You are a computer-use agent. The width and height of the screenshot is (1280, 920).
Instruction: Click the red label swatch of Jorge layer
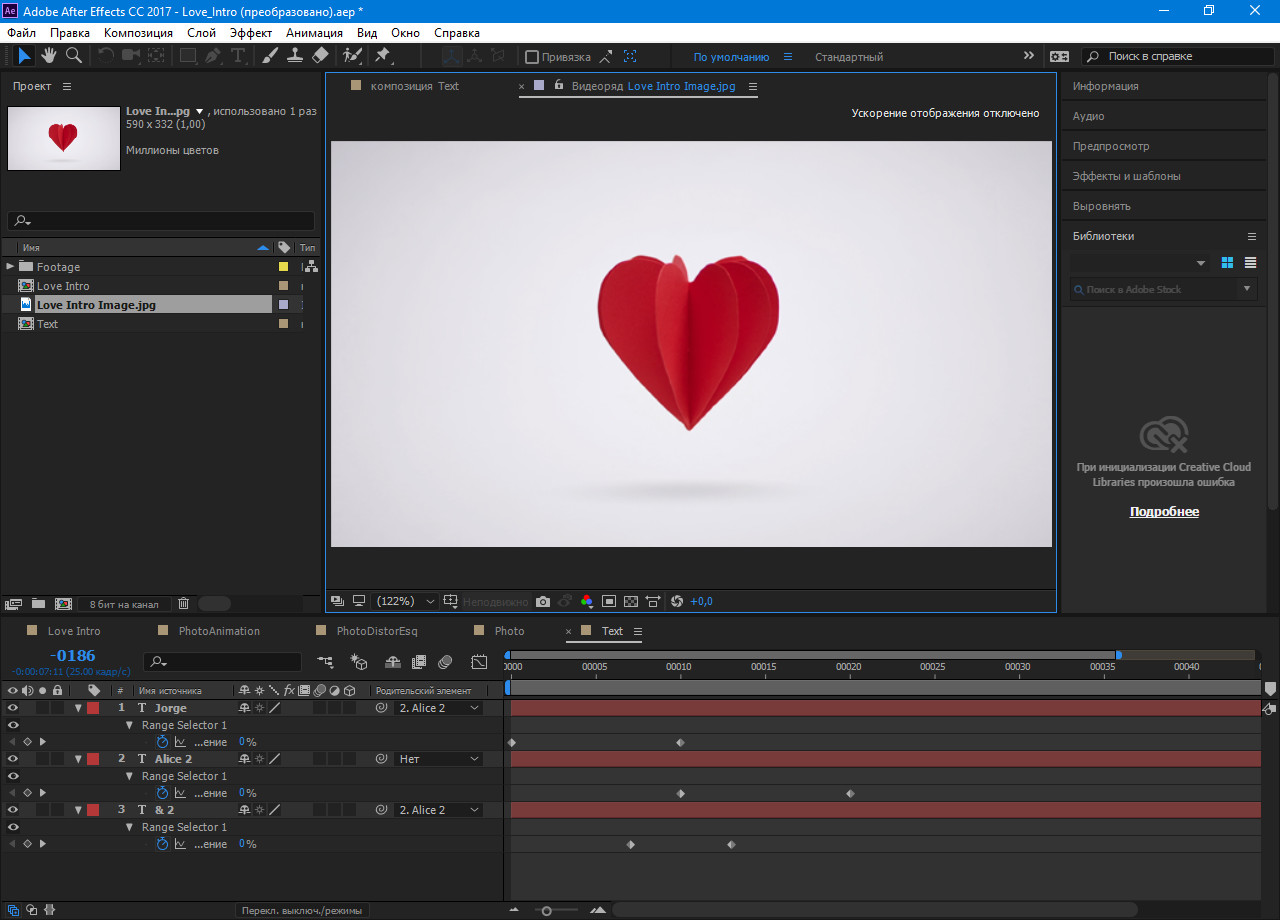93,708
